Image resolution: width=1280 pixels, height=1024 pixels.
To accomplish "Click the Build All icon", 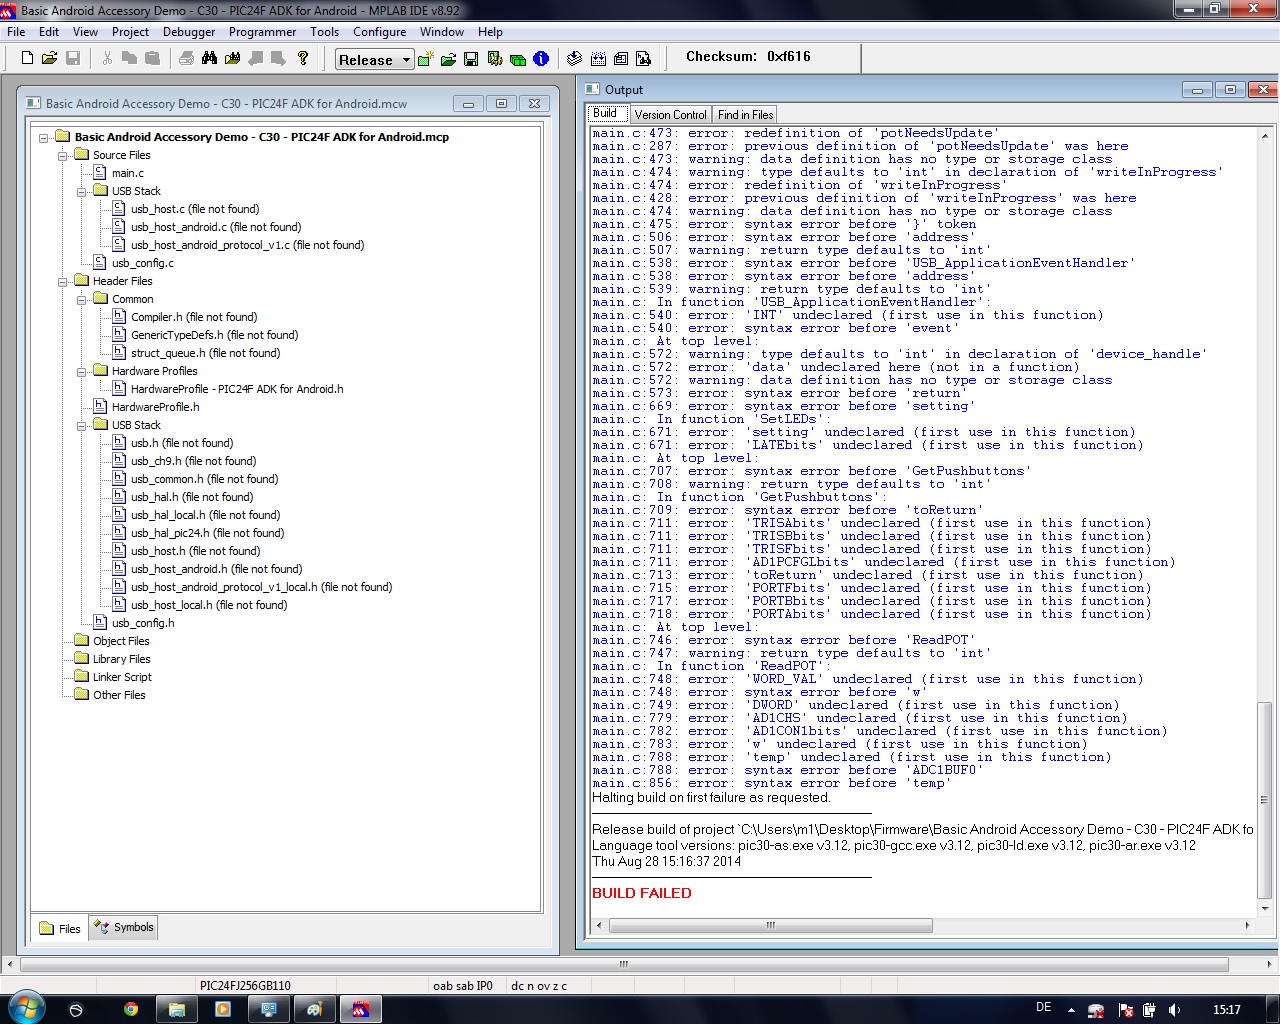I will point(598,59).
